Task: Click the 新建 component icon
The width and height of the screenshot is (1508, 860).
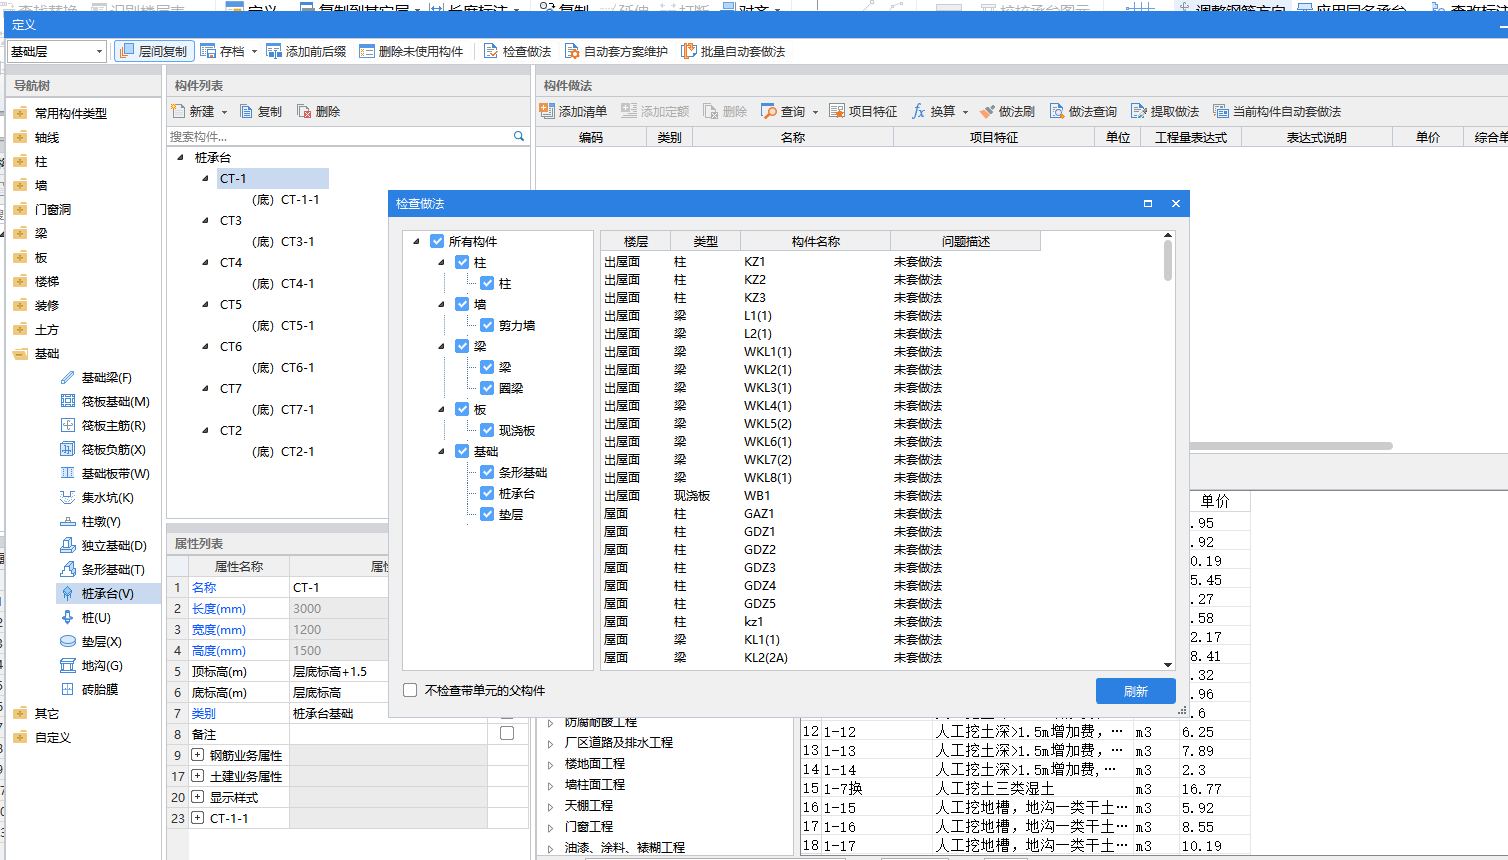Action: point(178,111)
